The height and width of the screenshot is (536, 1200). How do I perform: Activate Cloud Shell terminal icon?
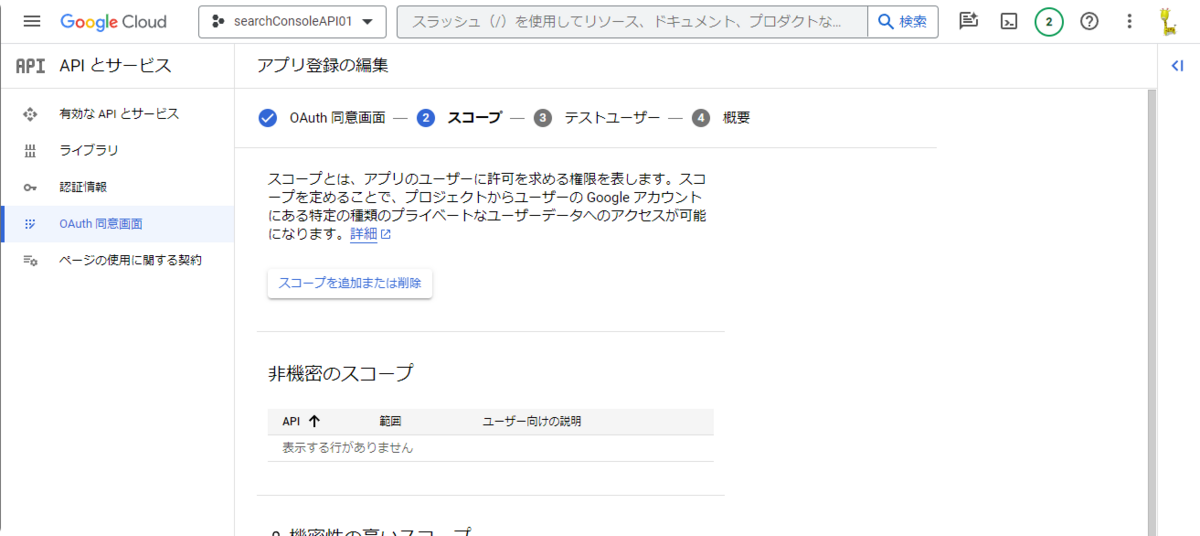coord(1009,21)
